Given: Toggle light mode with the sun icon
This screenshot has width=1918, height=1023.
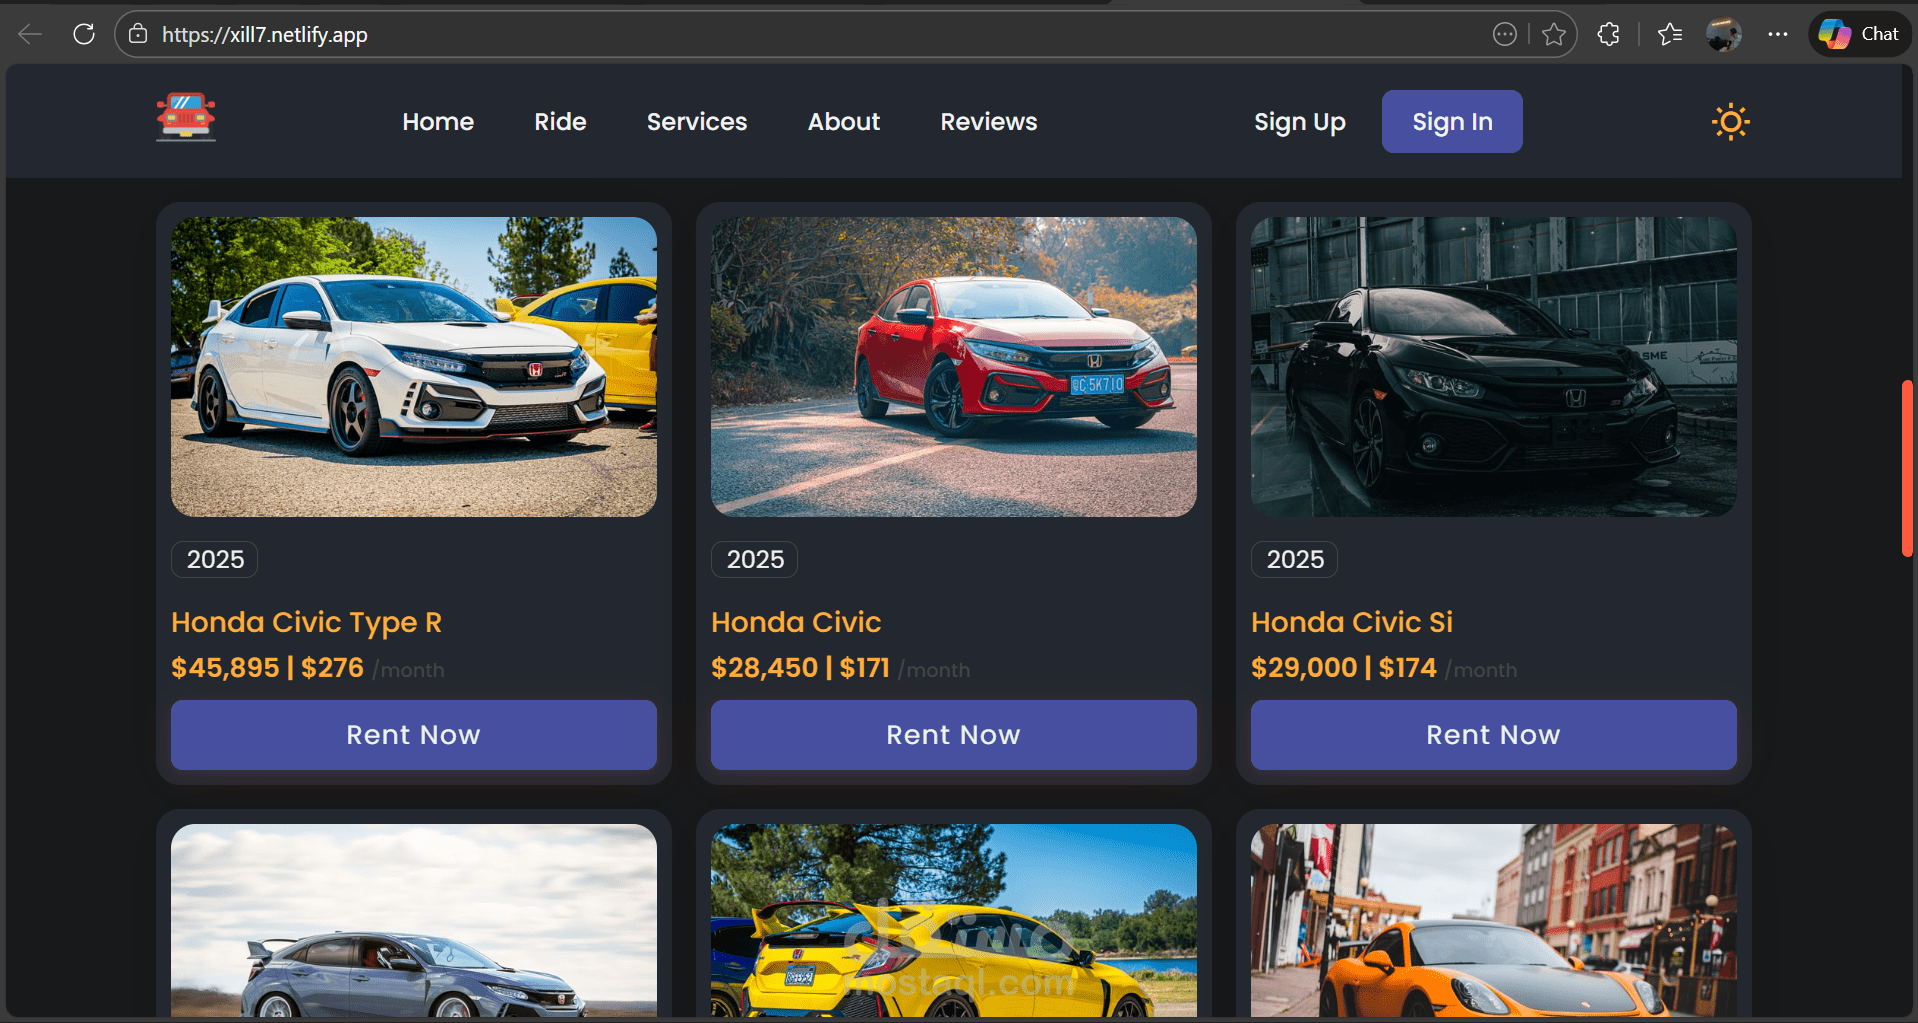Looking at the screenshot, I should [1730, 122].
